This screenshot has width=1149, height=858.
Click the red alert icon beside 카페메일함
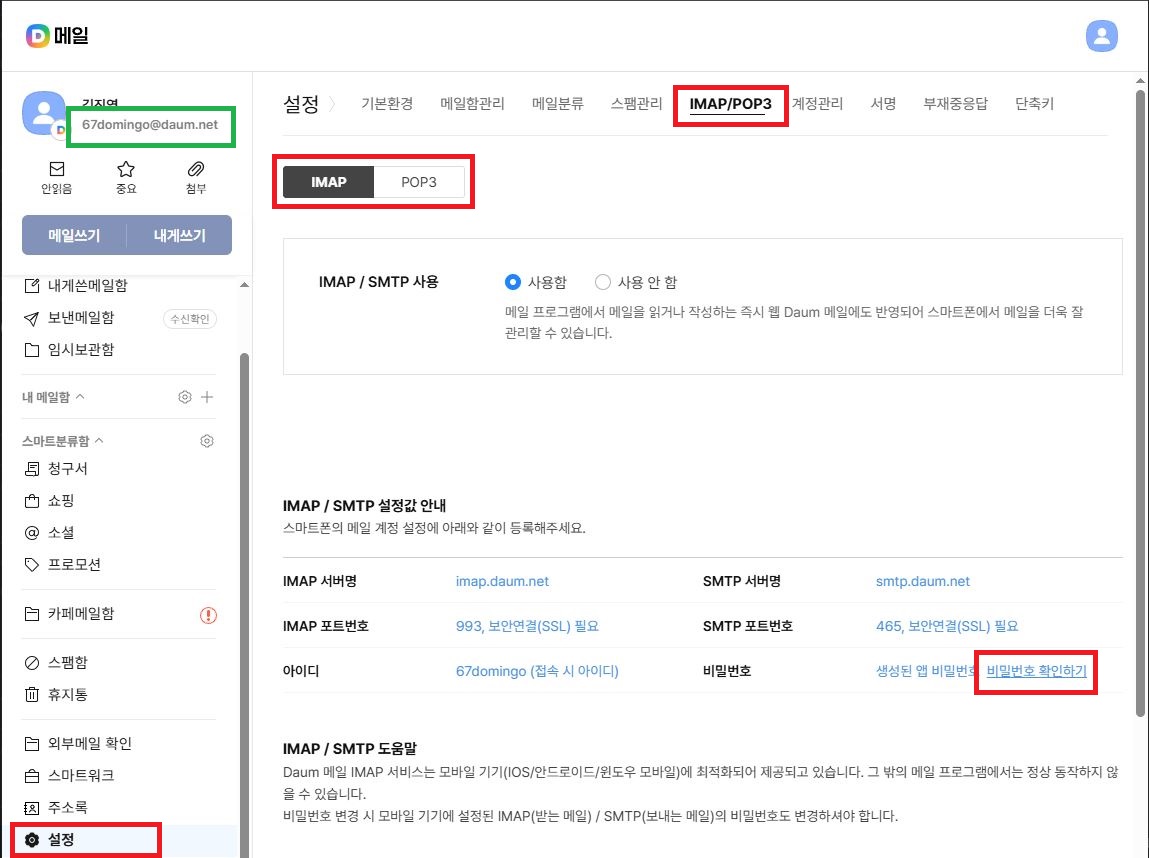[x=208, y=615]
